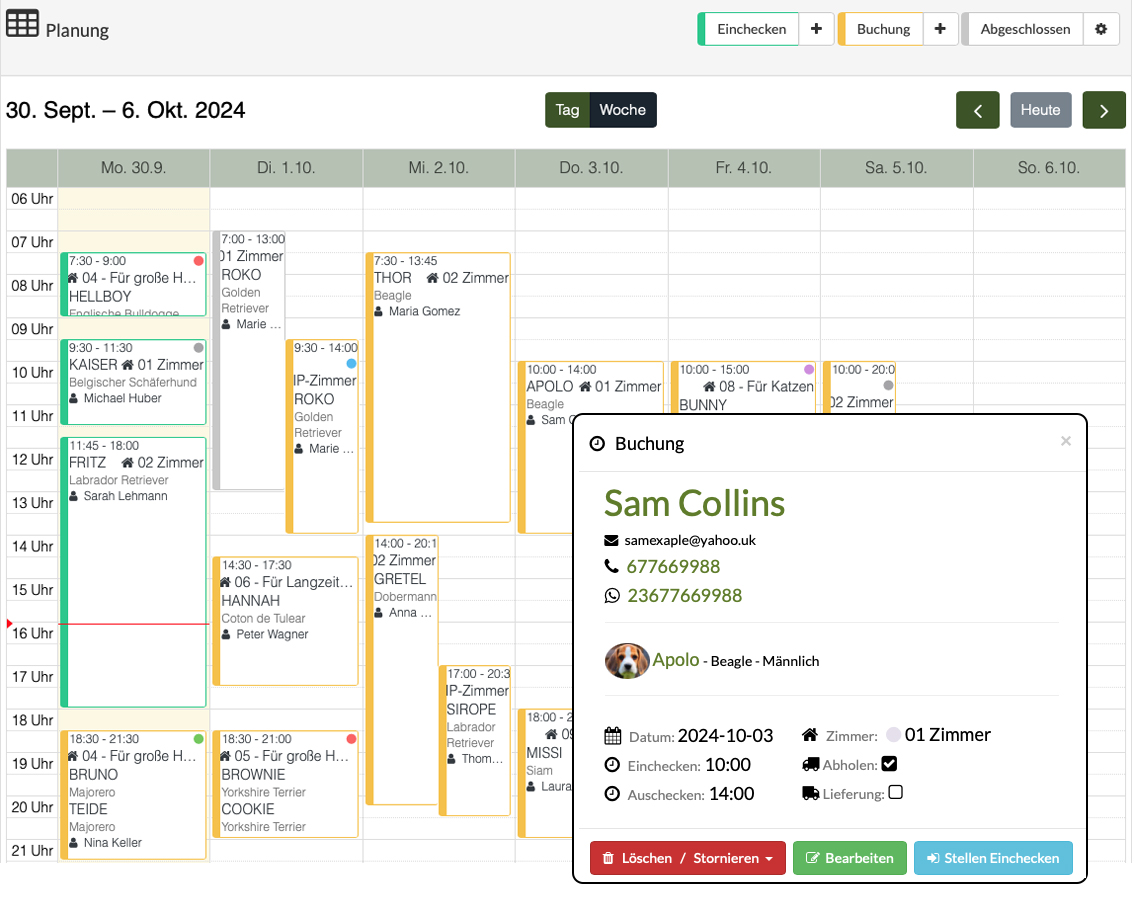This screenshot has height=909, width=1134.
Task: Check the Lieferung checkbox
Action: (895, 793)
